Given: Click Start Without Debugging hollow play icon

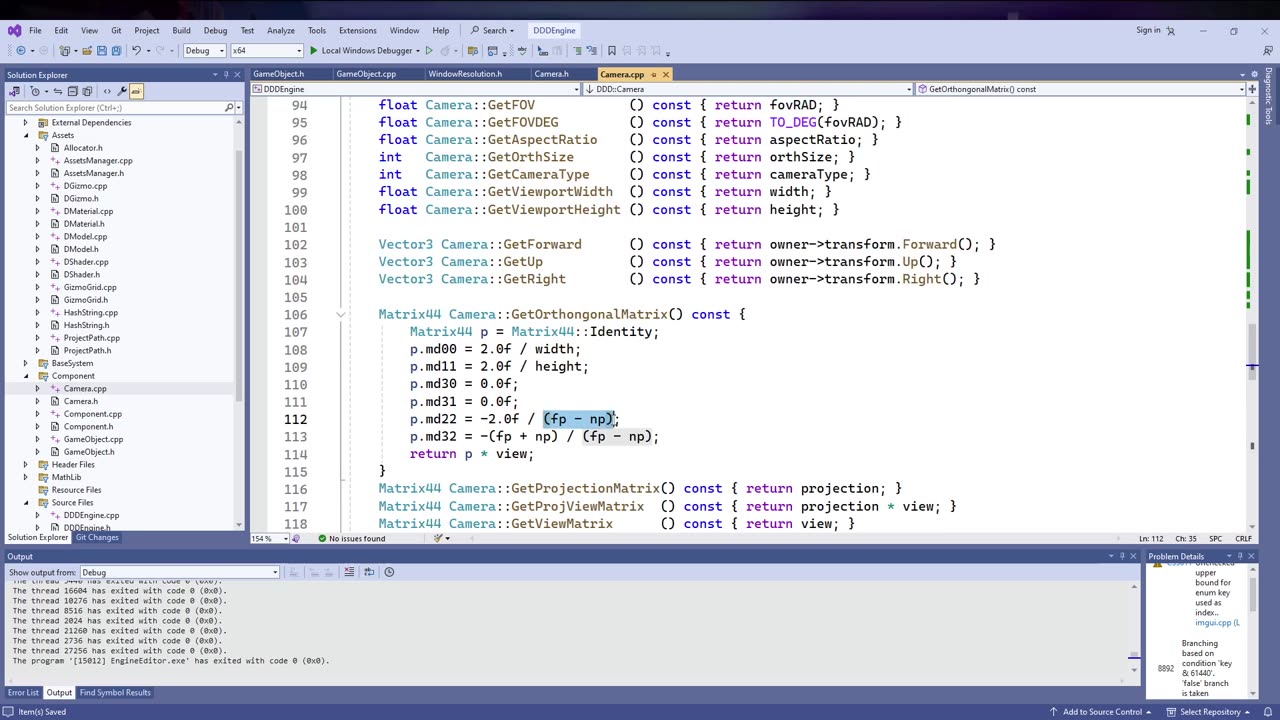Looking at the screenshot, I should coord(429,51).
